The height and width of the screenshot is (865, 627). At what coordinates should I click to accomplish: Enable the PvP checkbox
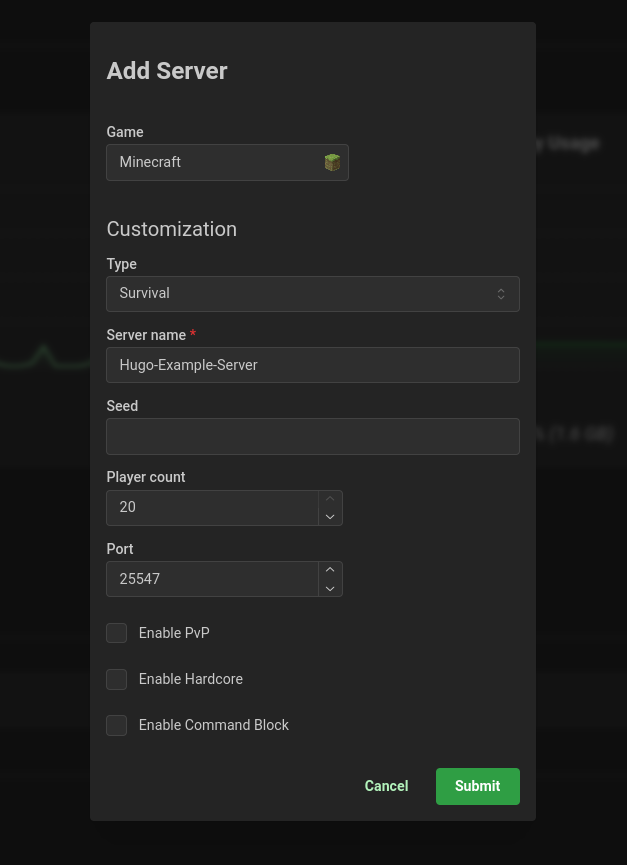(x=117, y=633)
